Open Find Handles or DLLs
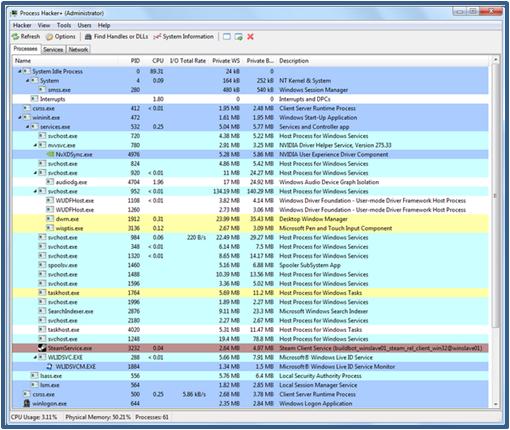510x430 pixels. pos(116,37)
